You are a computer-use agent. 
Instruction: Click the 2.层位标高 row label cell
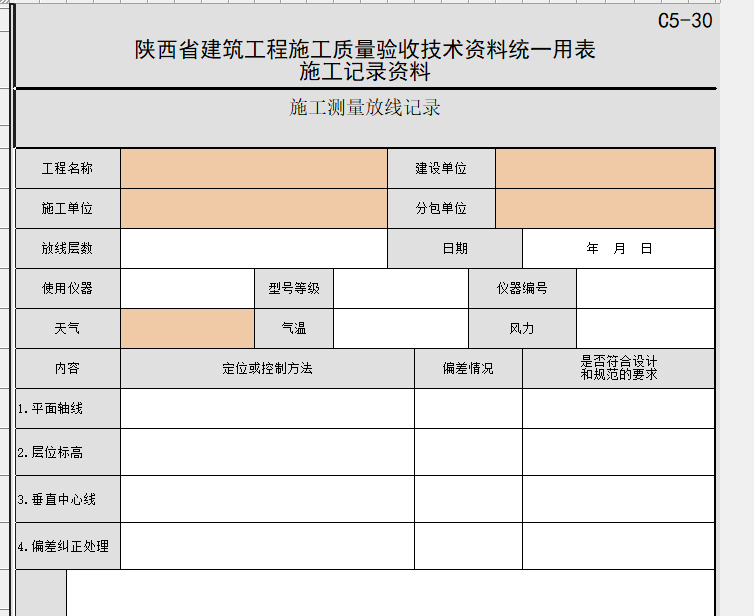coord(67,452)
